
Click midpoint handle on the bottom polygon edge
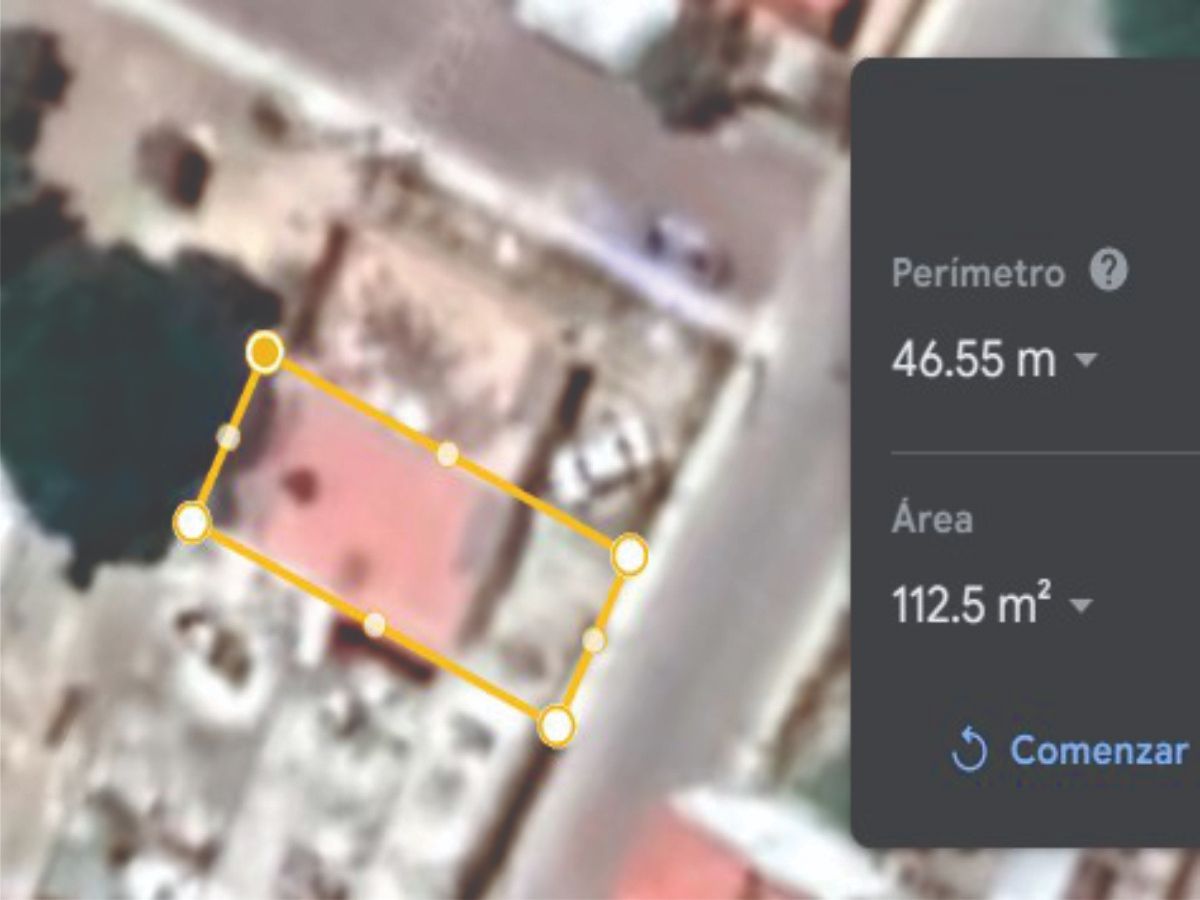[374, 625]
